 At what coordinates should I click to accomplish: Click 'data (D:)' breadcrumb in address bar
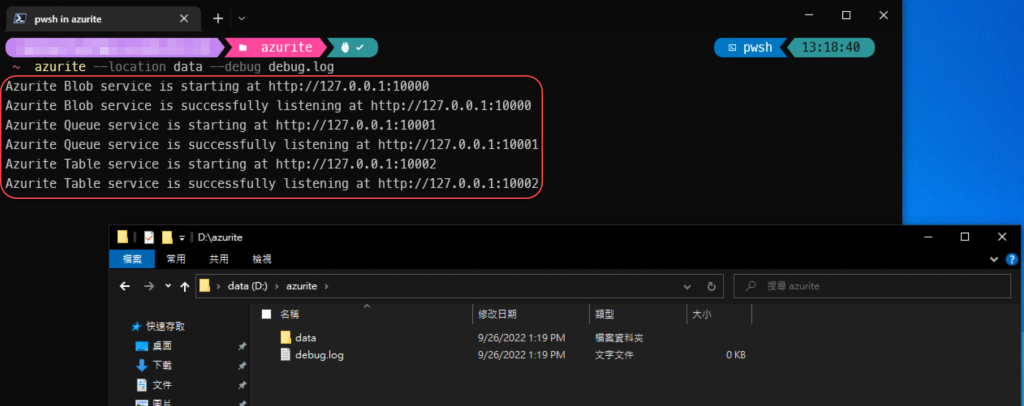tap(249, 286)
